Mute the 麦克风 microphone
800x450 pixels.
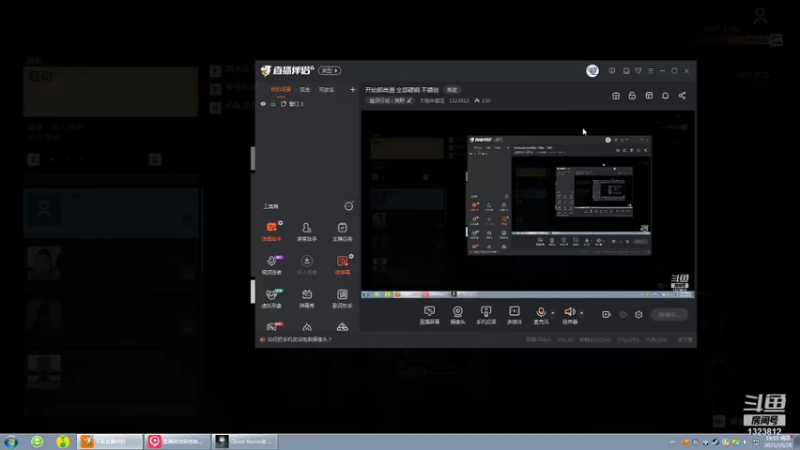[x=541, y=315]
